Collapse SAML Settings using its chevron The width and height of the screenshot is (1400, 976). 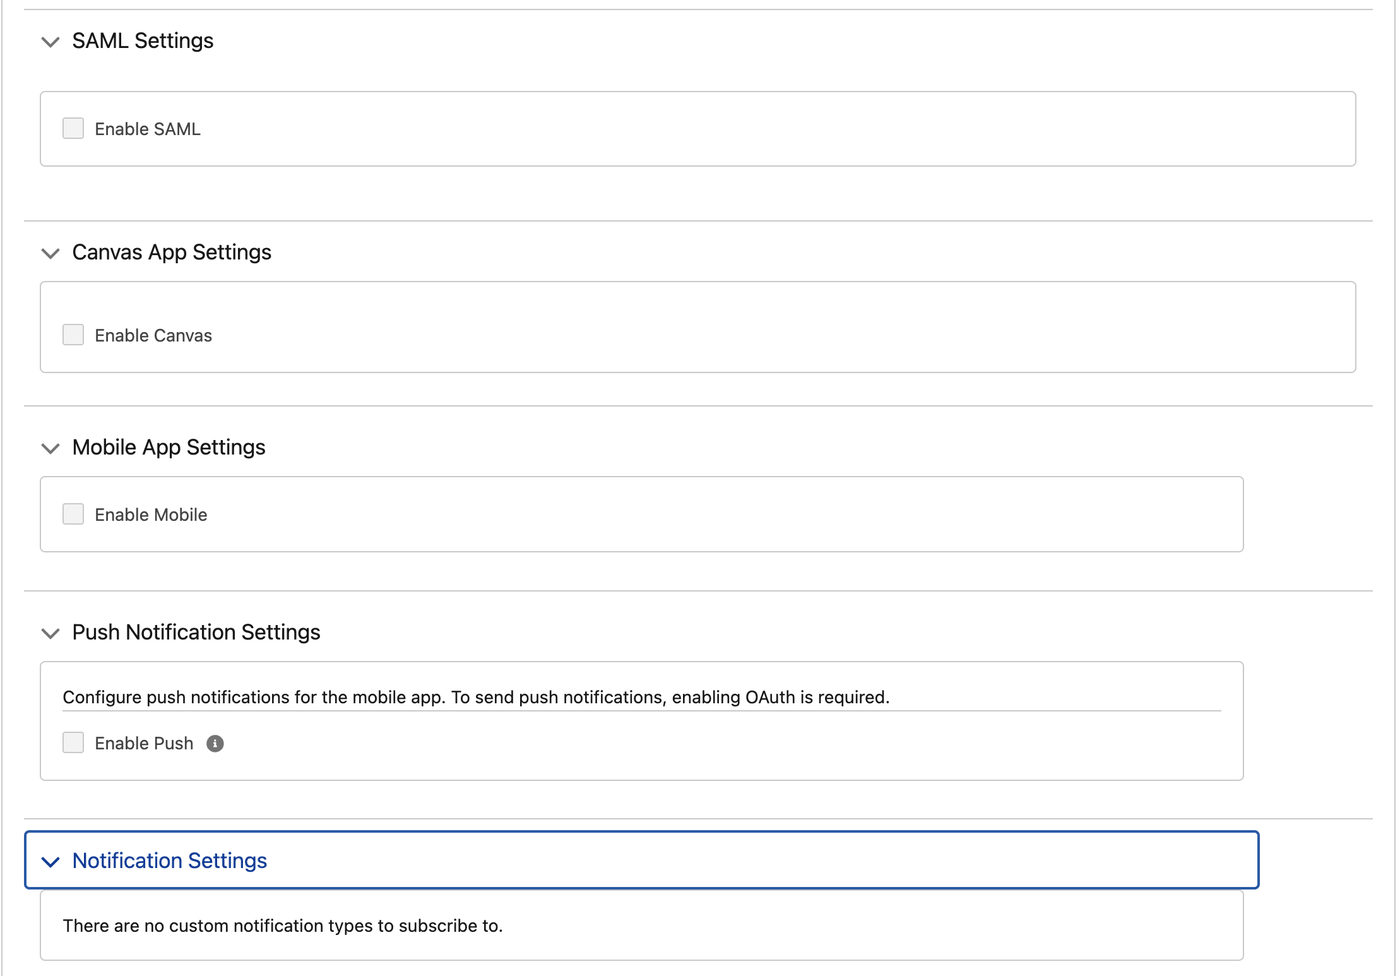[x=50, y=42]
